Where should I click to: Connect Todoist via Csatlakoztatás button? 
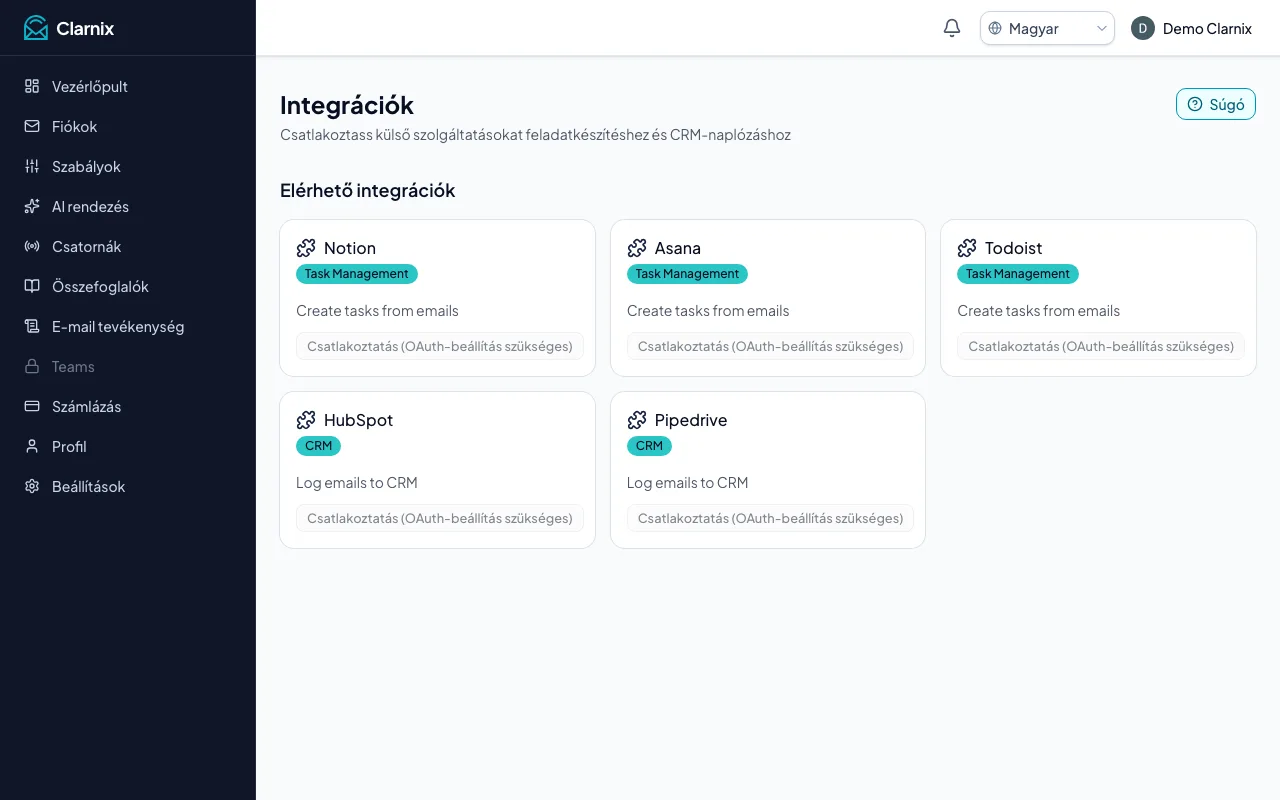[x=1100, y=346]
